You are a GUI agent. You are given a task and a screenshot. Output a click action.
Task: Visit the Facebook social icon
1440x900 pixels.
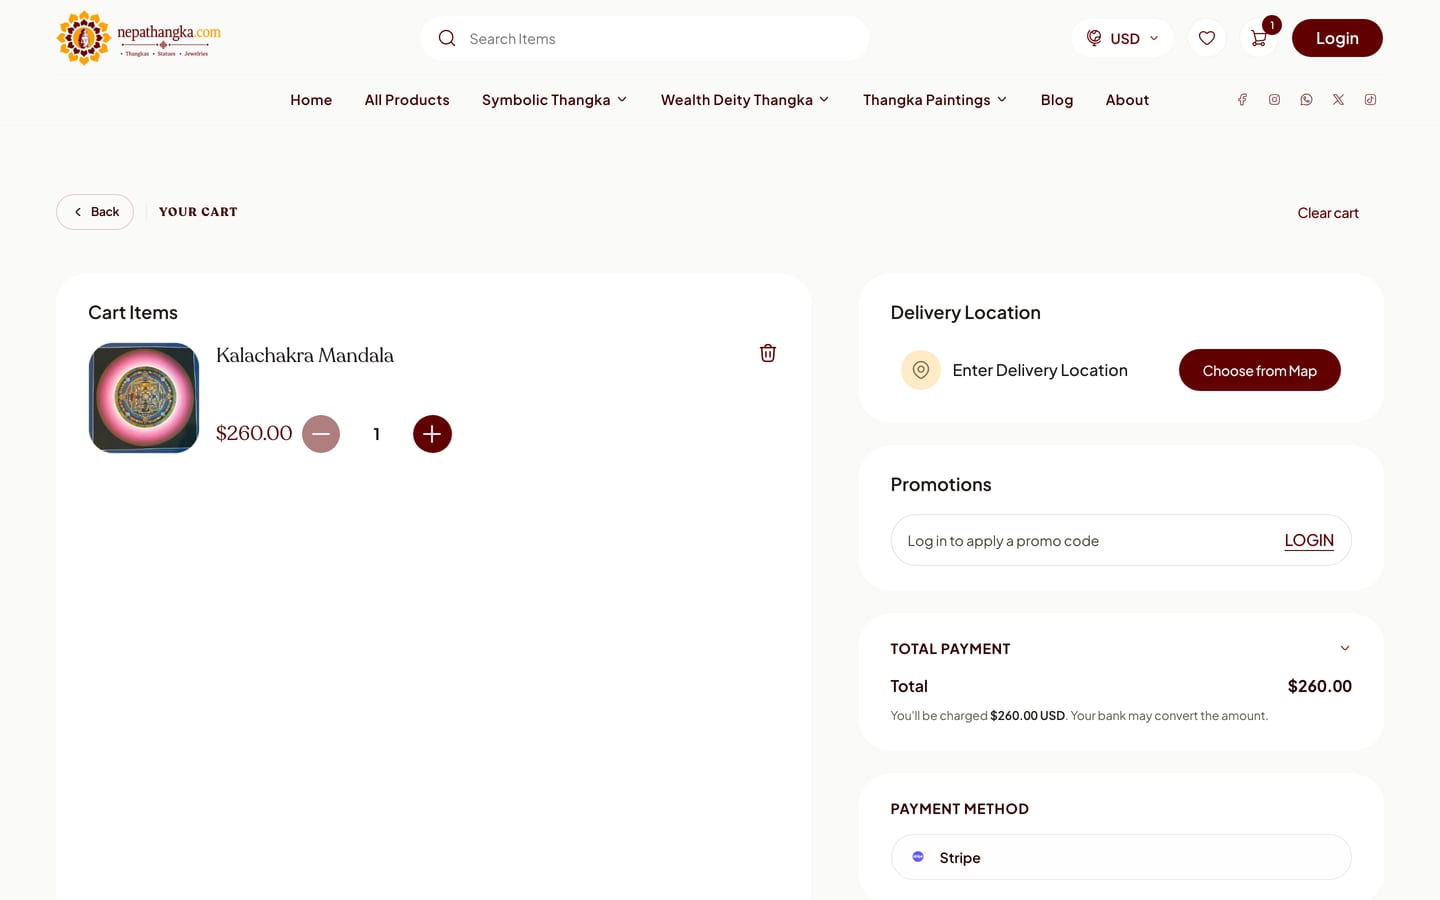coord(1242,99)
